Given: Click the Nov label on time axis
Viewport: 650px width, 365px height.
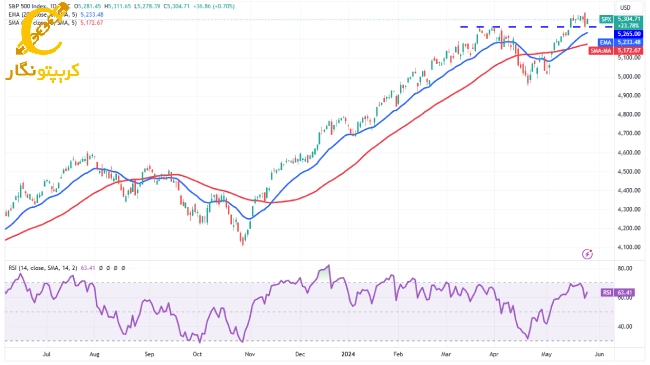Looking at the screenshot, I should (250, 354).
